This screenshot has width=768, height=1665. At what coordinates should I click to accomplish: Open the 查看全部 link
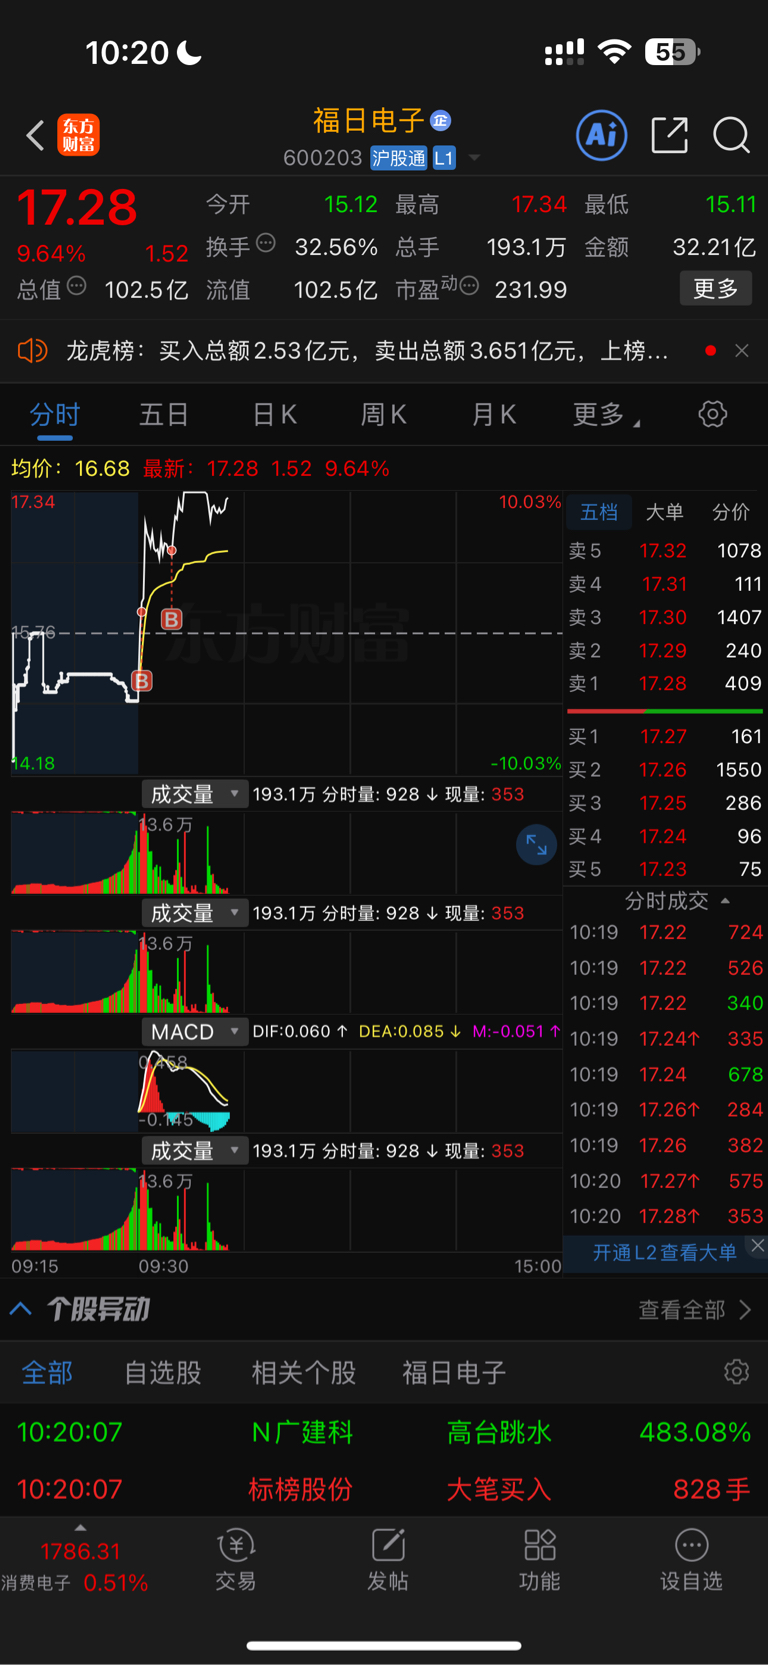coord(695,1310)
